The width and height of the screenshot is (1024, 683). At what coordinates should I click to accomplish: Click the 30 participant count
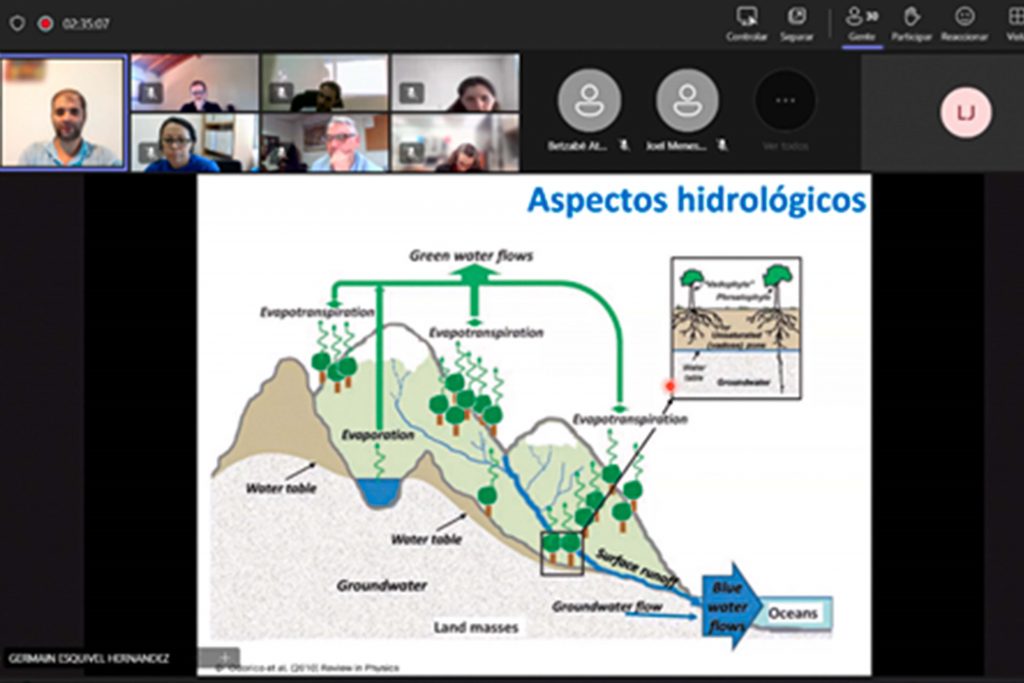coord(872,16)
